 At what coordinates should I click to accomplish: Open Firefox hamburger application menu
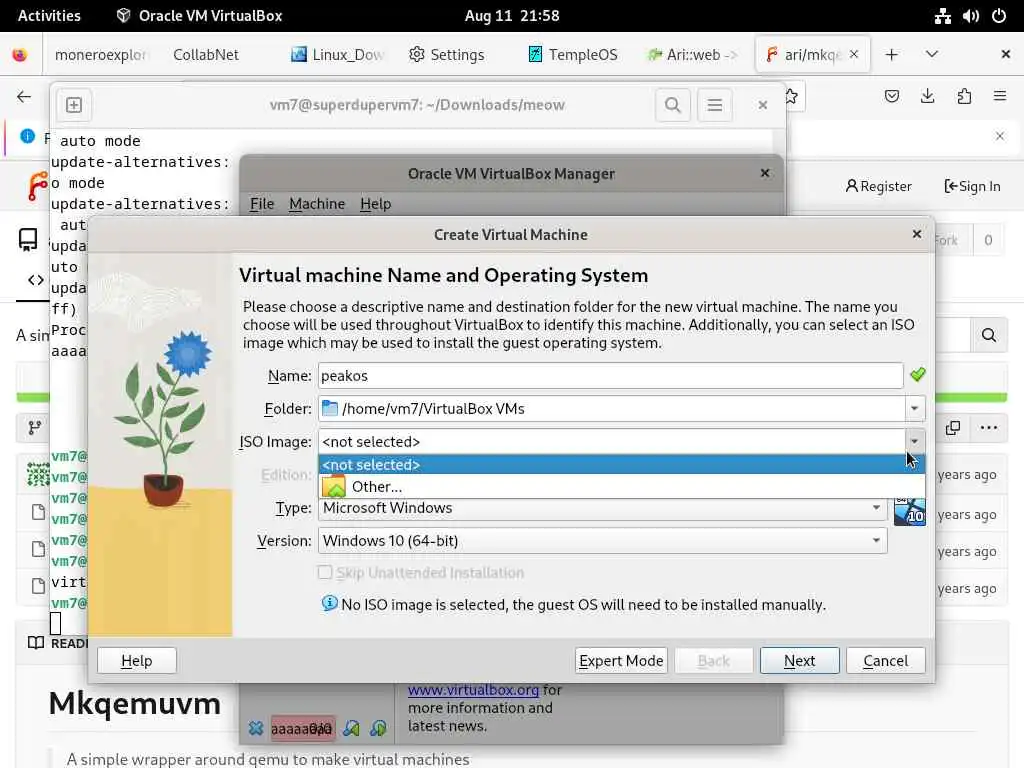(1000, 97)
